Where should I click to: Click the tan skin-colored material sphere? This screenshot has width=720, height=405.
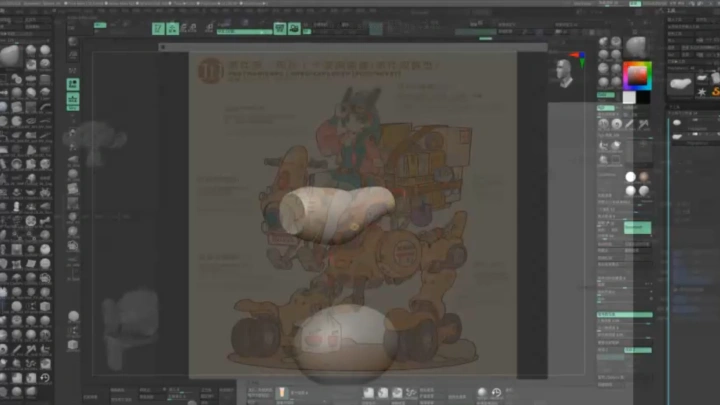click(644, 177)
